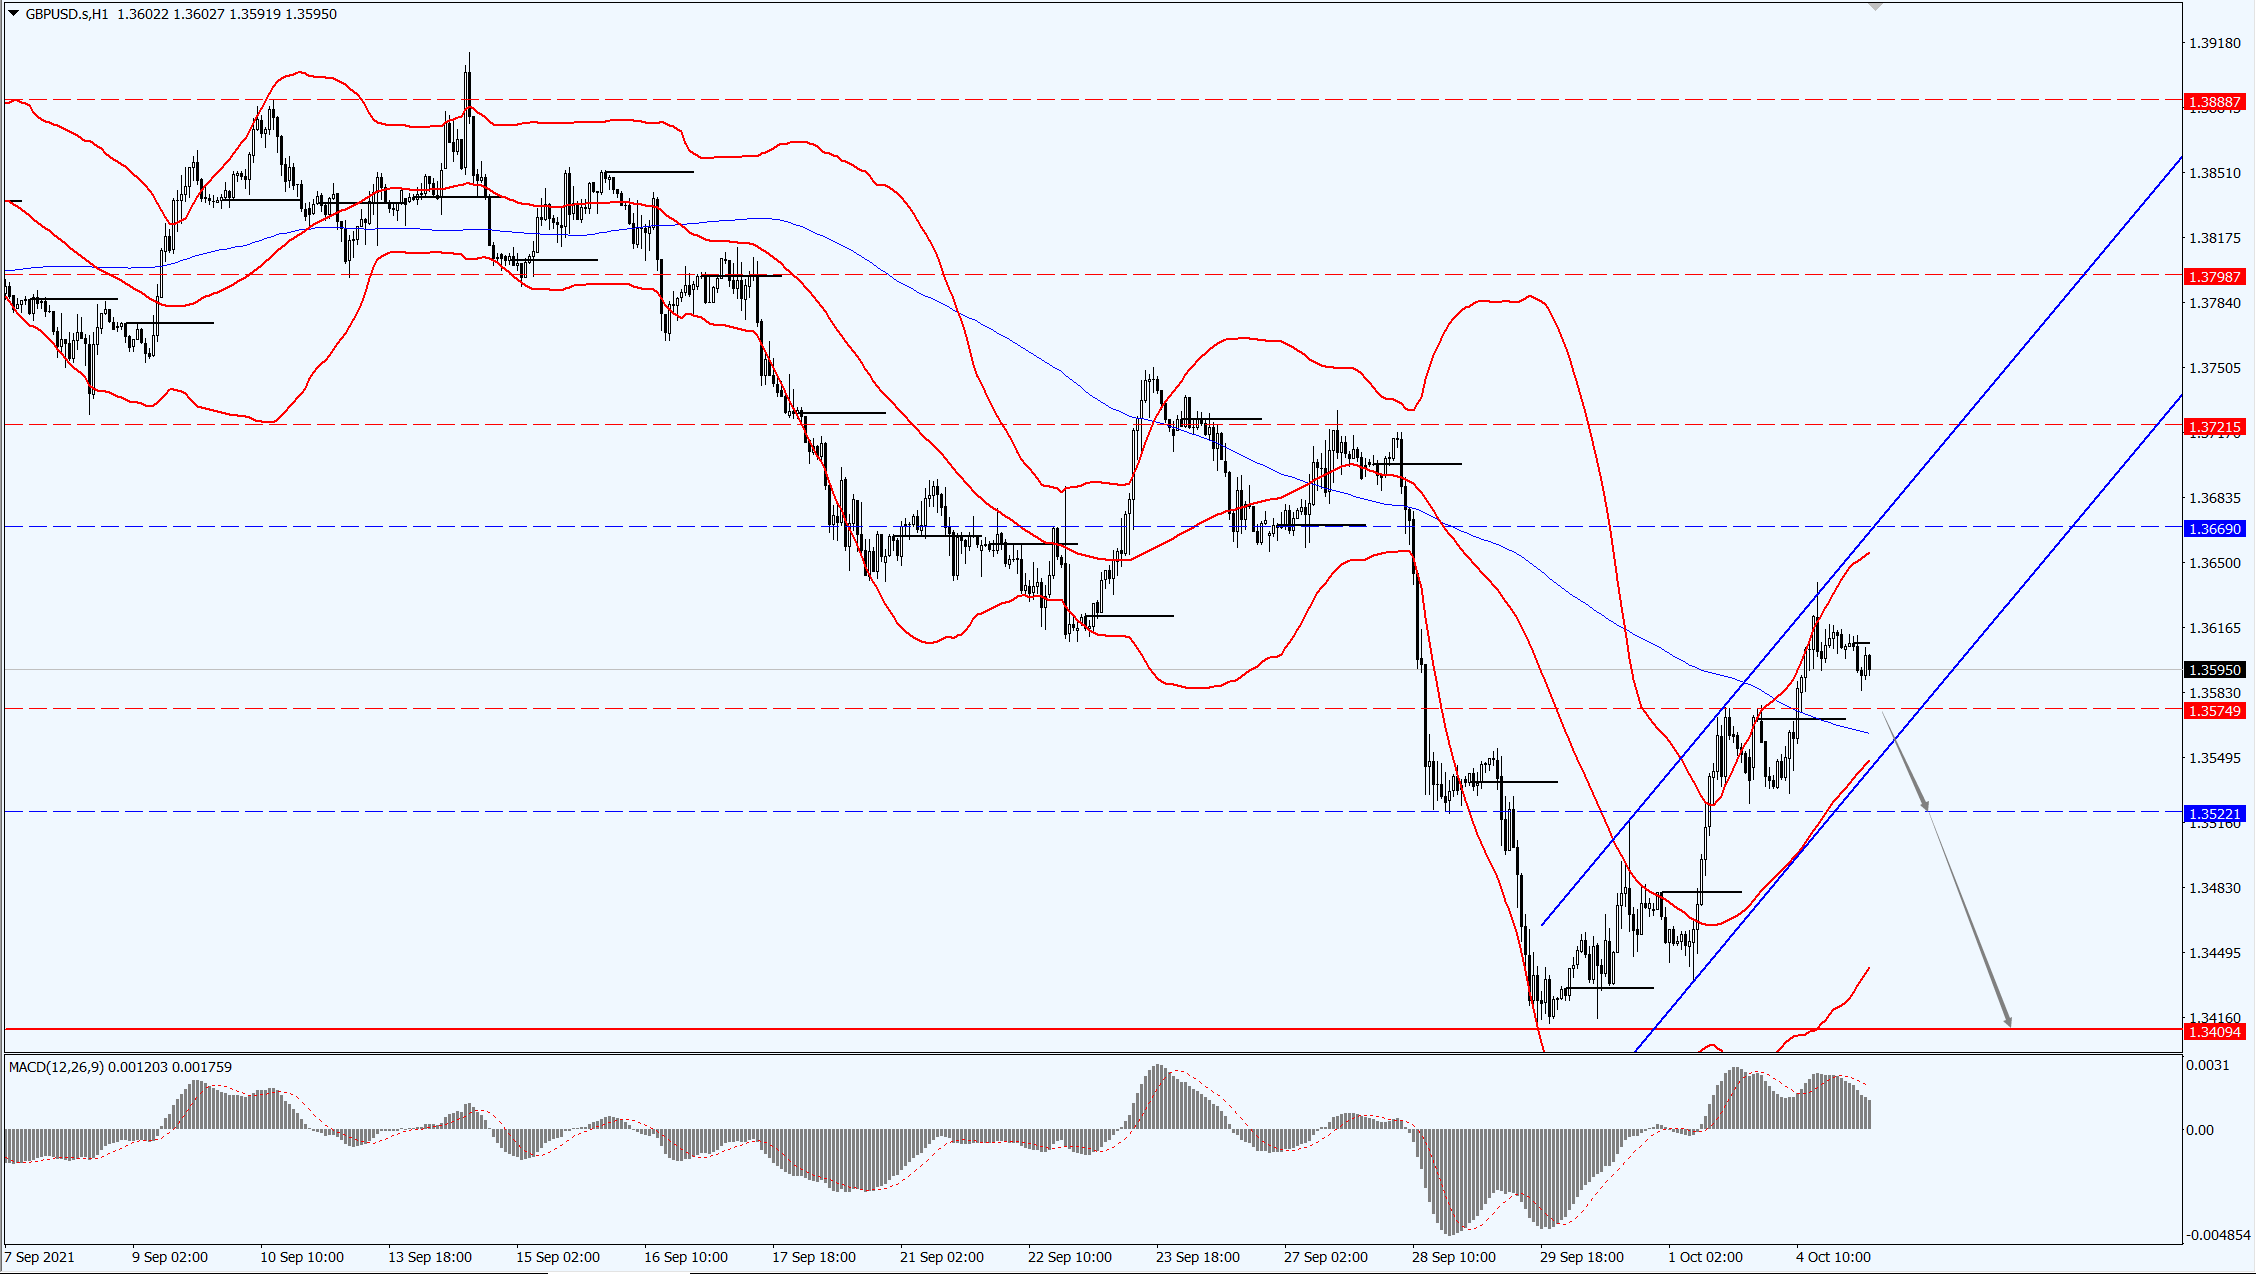Image resolution: width=2256 pixels, height=1274 pixels.
Task: Click the 28 Sep 10:00 time label
Action: [1454, 1257]
